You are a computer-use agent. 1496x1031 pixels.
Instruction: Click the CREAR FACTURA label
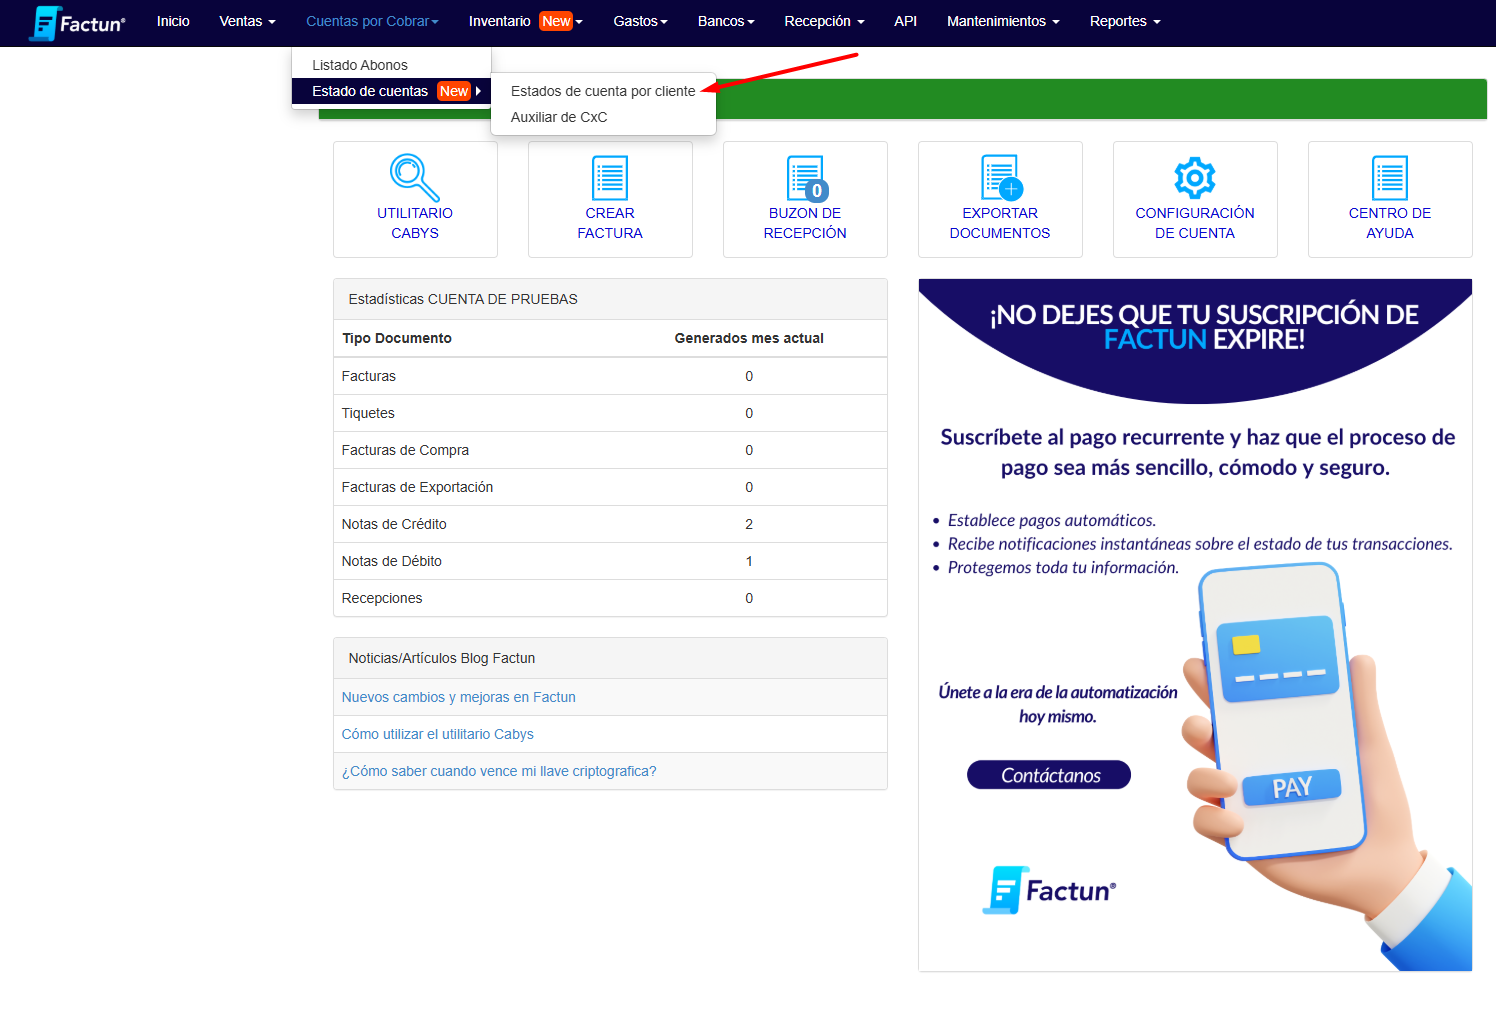tap(610, 223)
